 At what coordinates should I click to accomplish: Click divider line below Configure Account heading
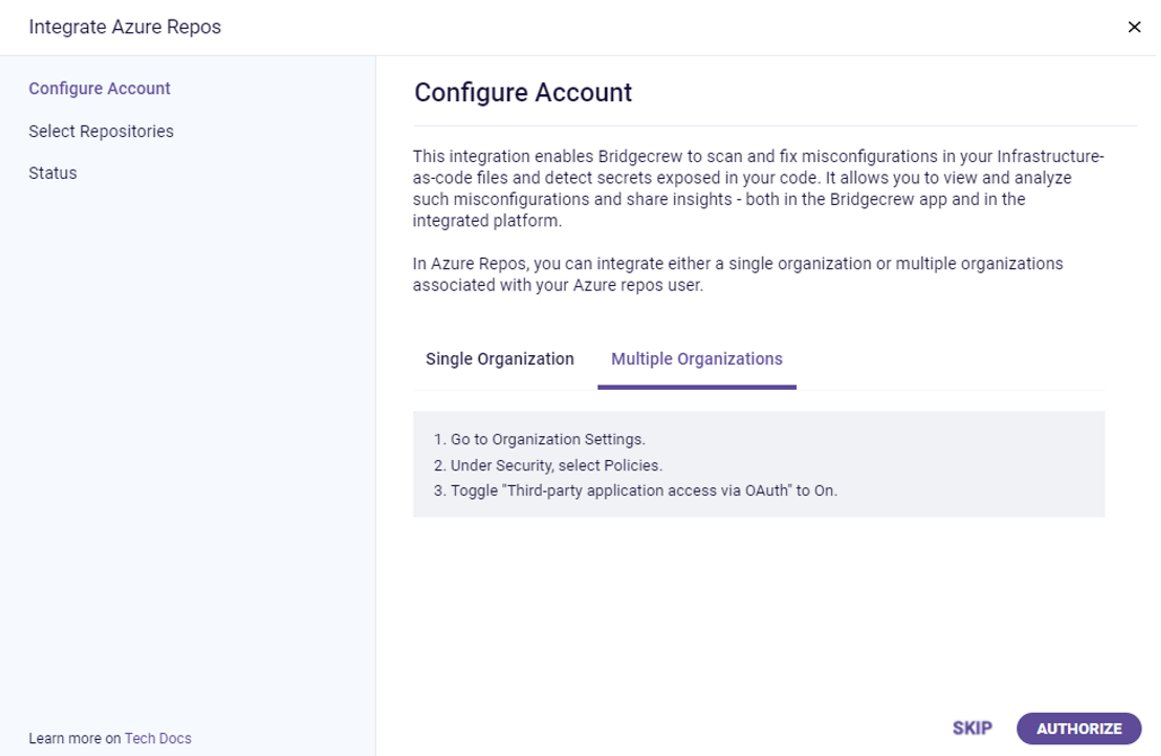[775, 126]
